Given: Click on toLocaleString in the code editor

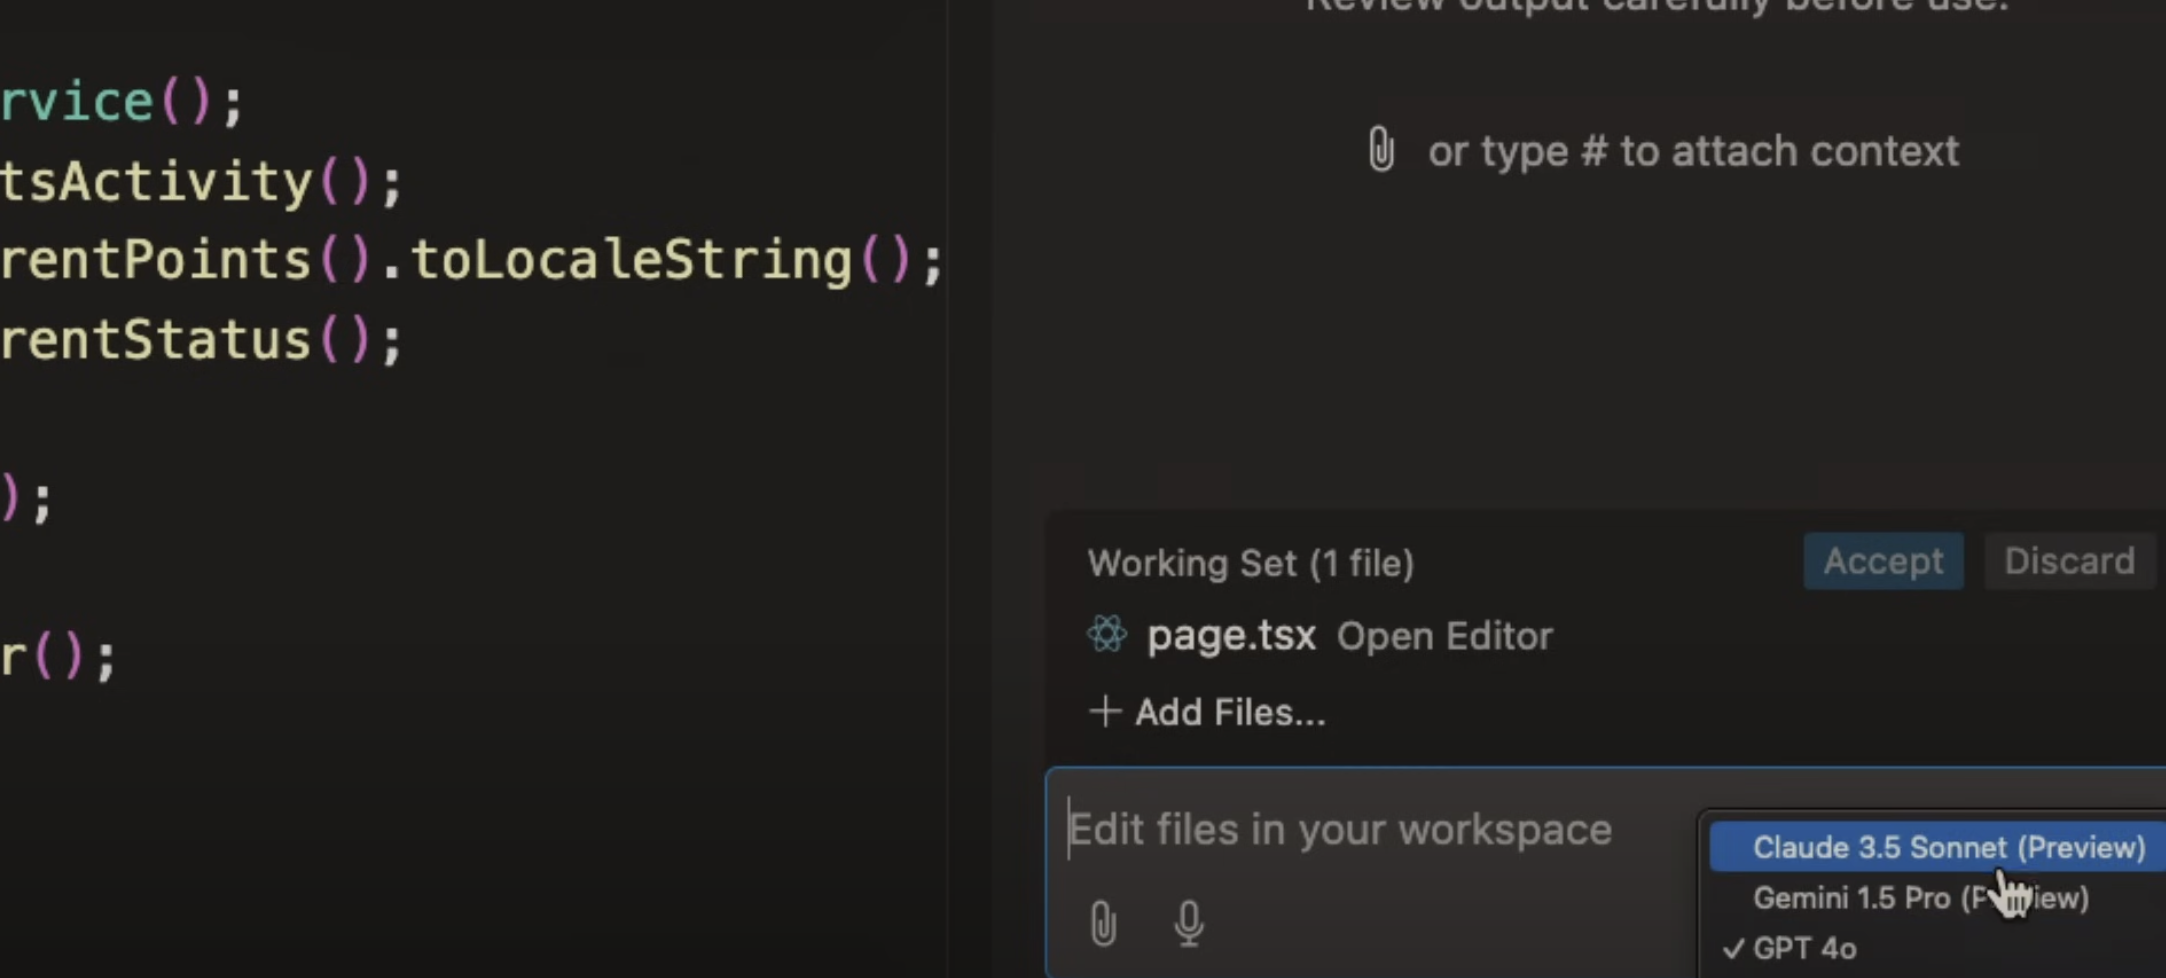Looking at the screenshot, I should point(630,260).
